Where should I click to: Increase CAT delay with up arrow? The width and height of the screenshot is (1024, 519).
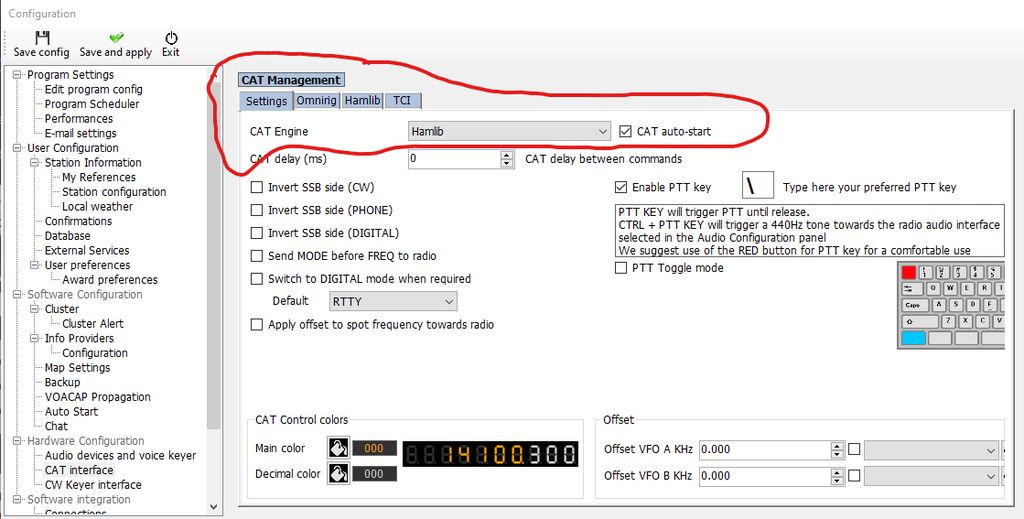[x=507, y=155]
